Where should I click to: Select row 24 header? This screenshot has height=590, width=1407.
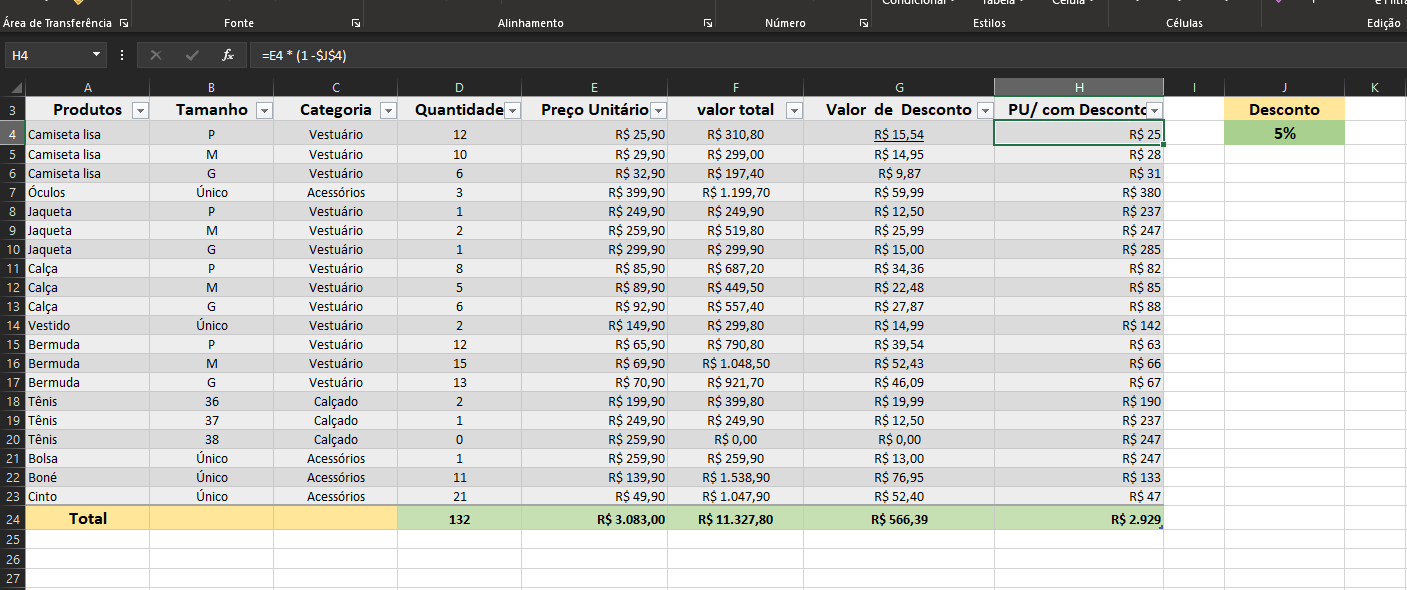[13, 519]
